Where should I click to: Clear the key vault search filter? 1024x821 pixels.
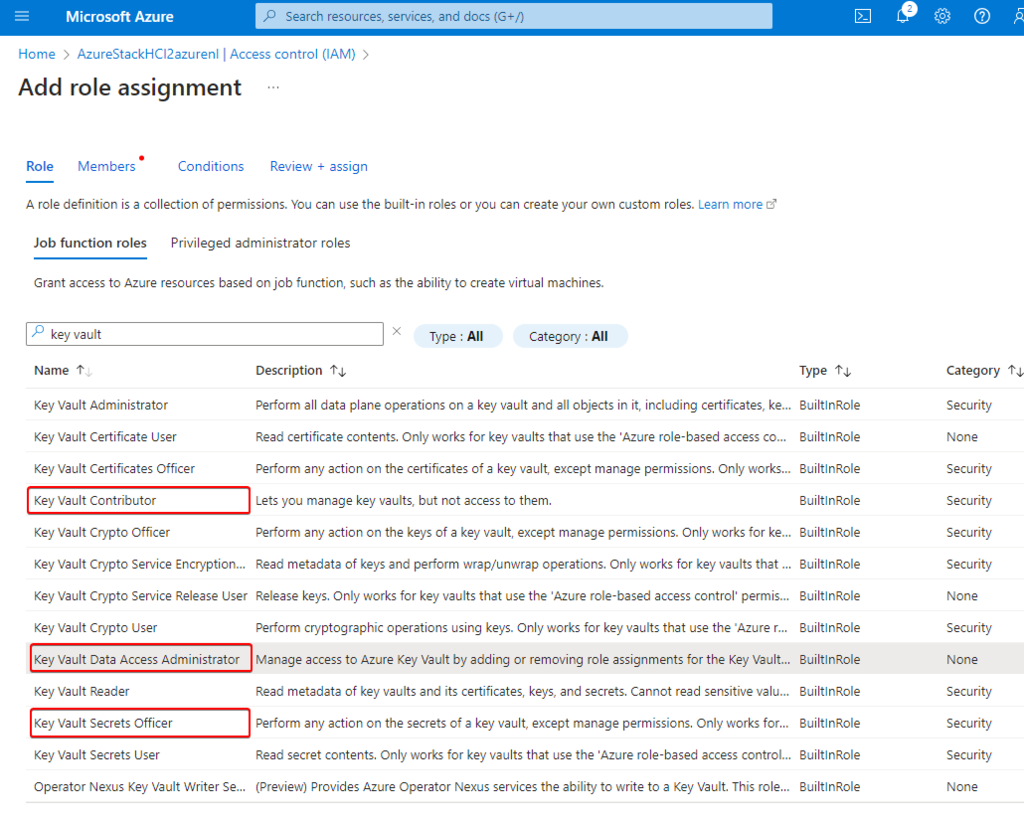point(396,332)
